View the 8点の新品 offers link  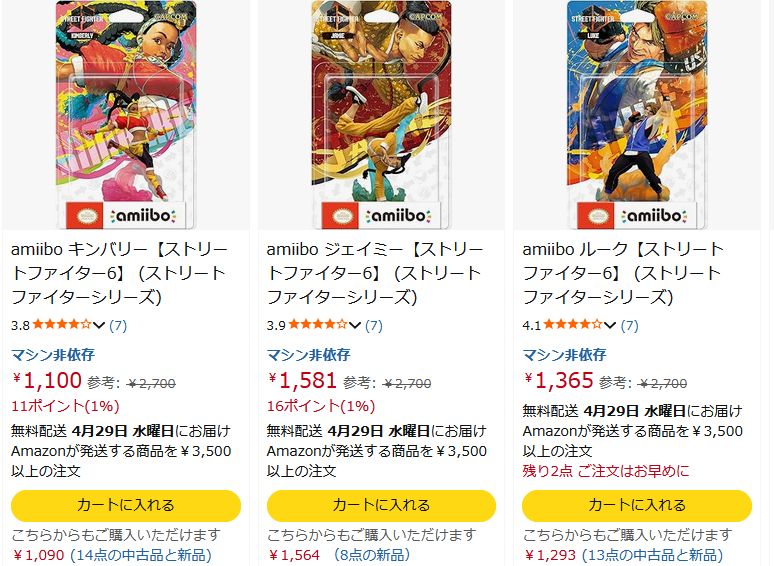(x=372, y=555)
